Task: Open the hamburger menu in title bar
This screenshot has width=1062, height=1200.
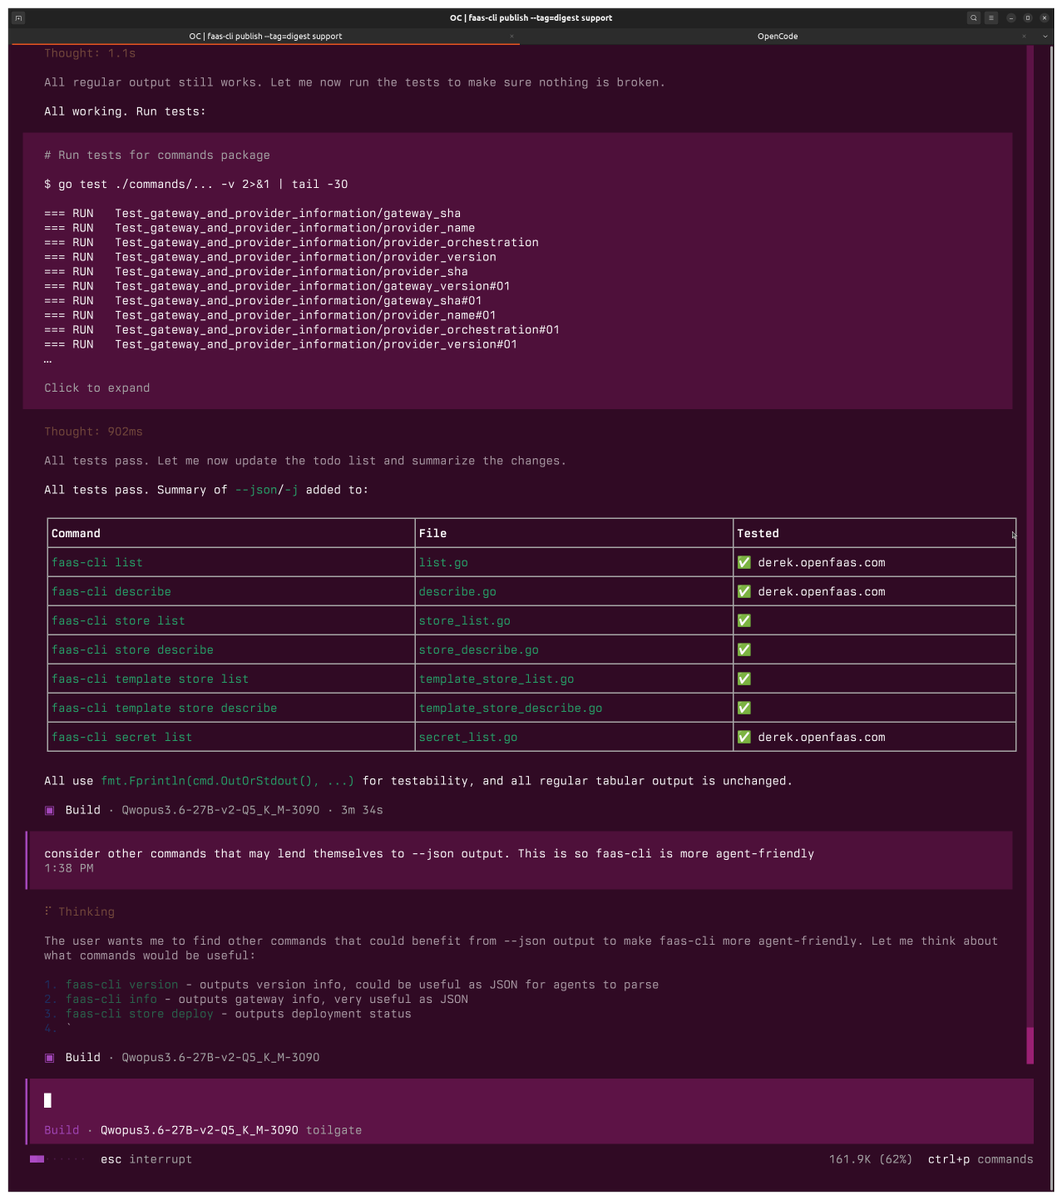Action: (x=991, y=18)
